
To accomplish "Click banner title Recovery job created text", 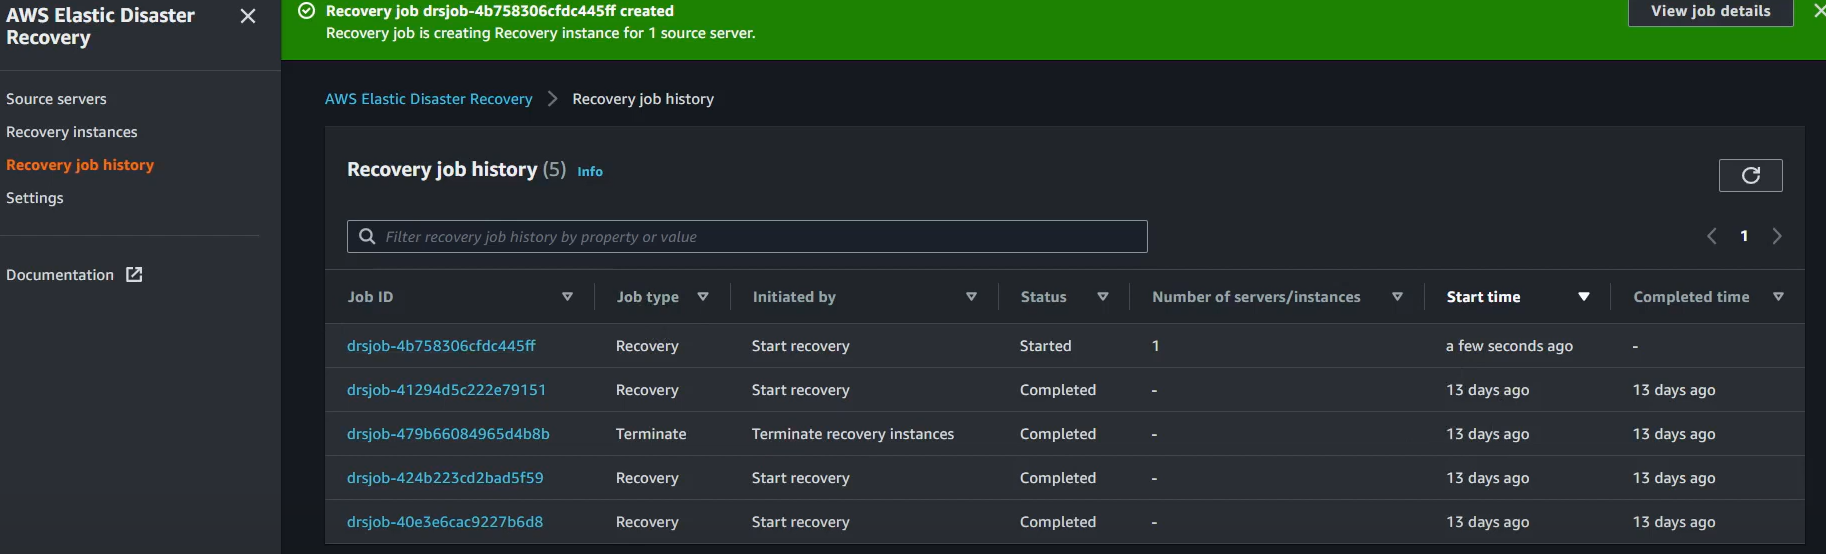I will click(500, 11).
